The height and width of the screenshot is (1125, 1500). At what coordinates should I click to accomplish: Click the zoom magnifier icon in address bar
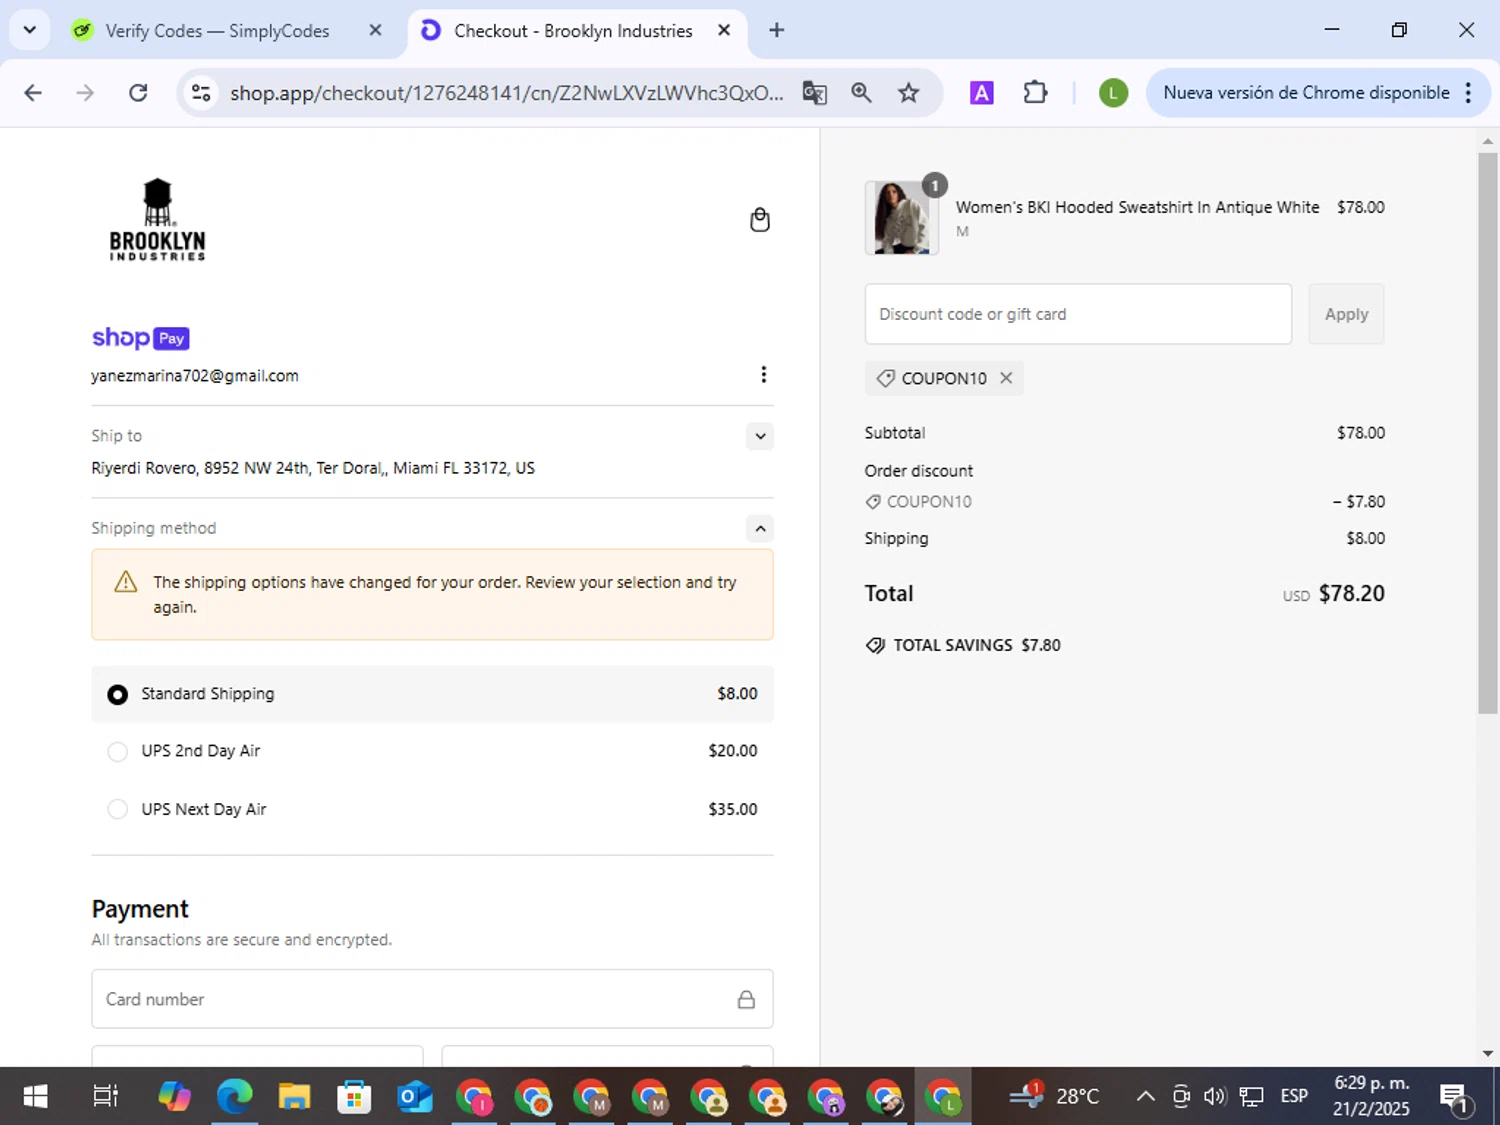[861, 93]
